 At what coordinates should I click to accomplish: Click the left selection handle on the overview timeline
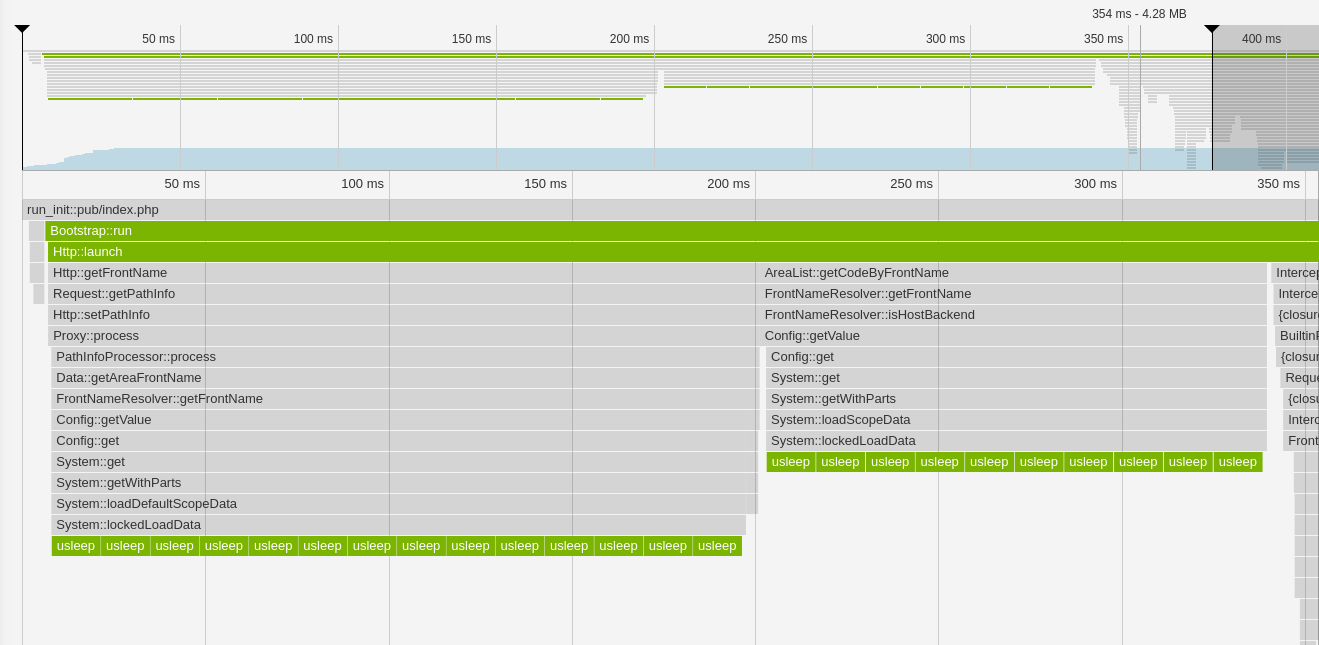(x=22, y=29)
